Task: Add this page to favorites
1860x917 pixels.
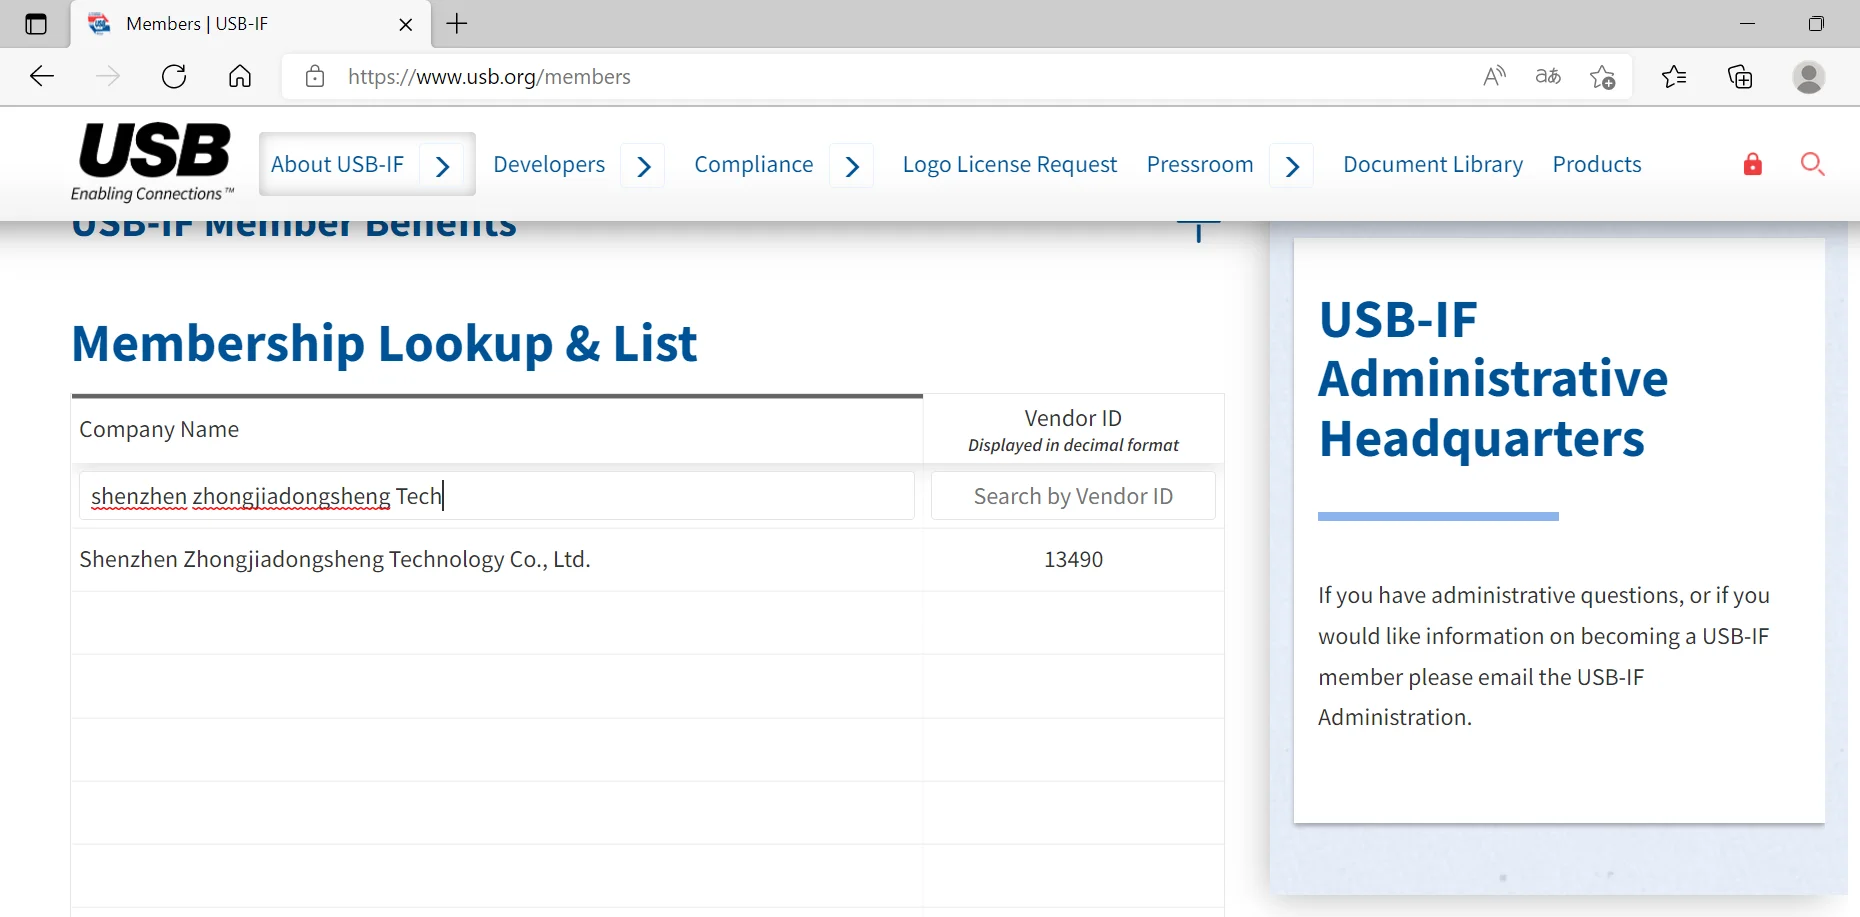Action: [1603, 77]
